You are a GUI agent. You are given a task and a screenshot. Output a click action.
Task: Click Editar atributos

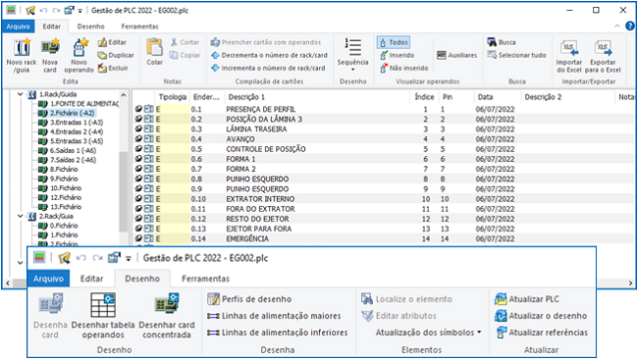coord(399,316)
